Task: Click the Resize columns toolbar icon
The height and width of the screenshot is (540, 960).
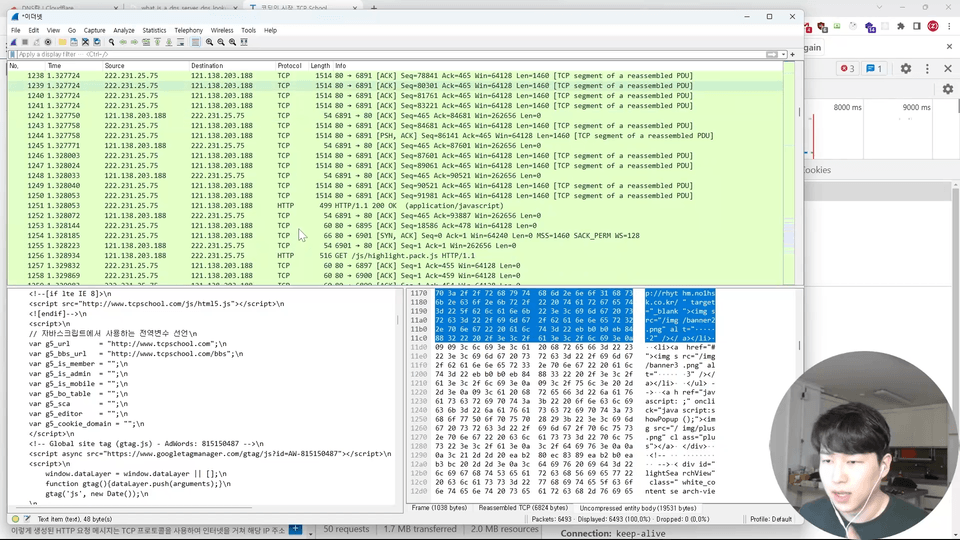Action: click(x=244, y=42)
